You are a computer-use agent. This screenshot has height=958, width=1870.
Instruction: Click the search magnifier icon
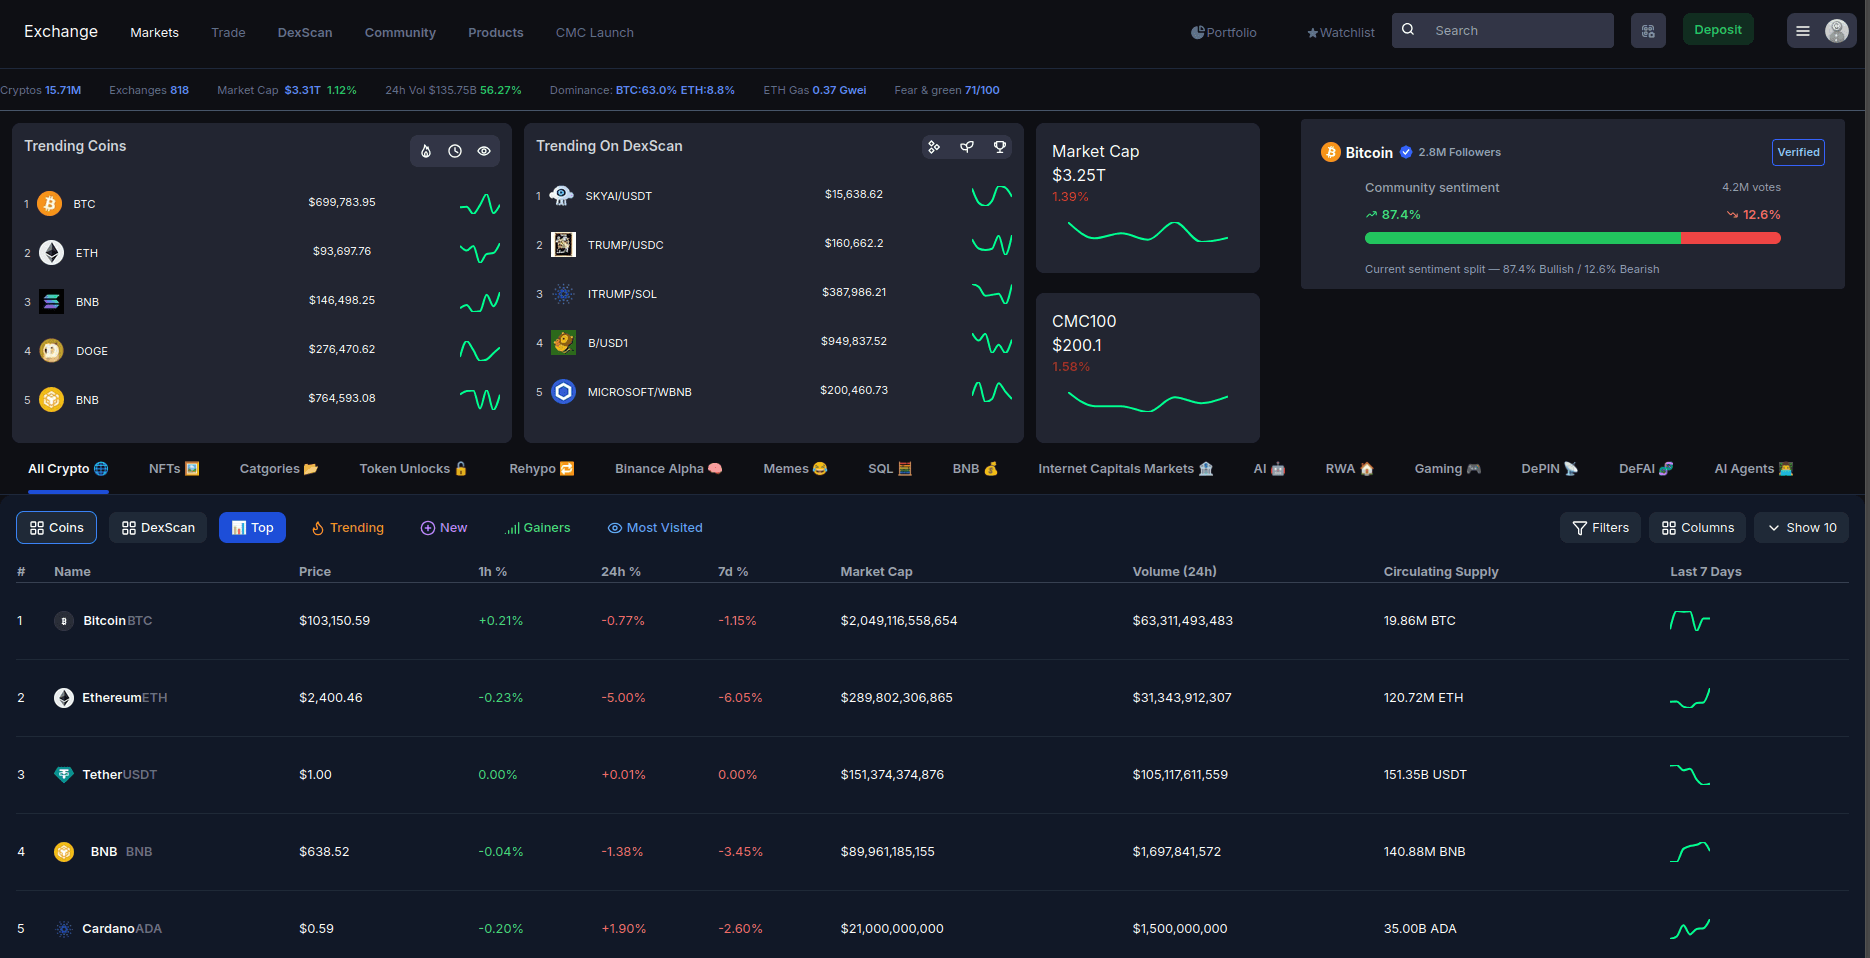(x=1408, y=30)
